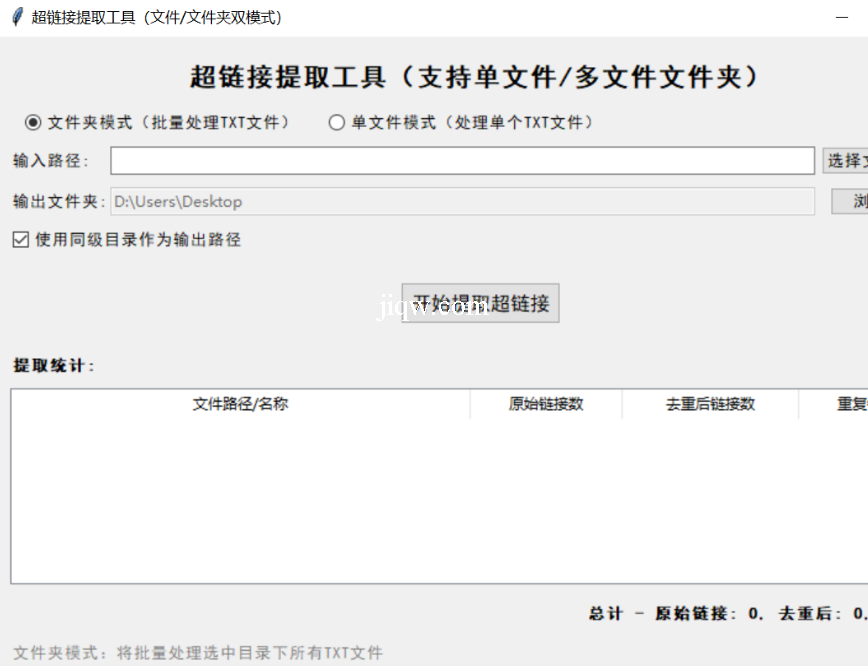Minimize the hyperlink extractor window
Viewport: 868px width, 666px height.
(842, 17)
